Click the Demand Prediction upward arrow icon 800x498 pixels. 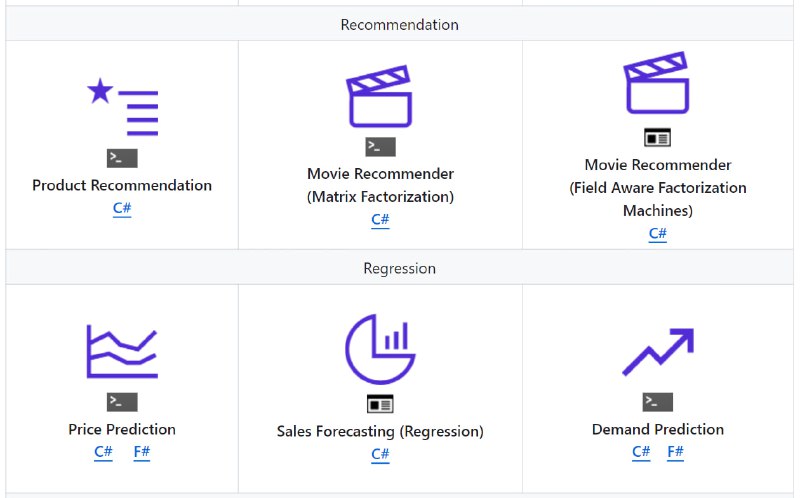click(658, 352)
